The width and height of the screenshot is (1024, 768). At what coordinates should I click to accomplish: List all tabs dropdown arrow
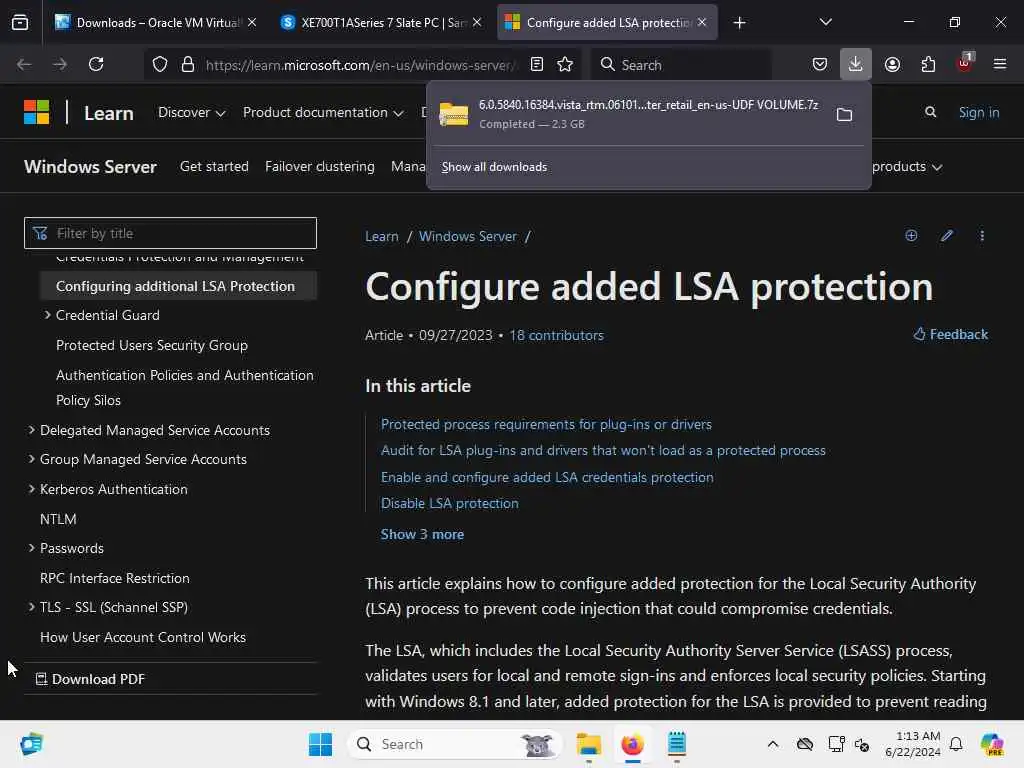(x=825, y=22)
